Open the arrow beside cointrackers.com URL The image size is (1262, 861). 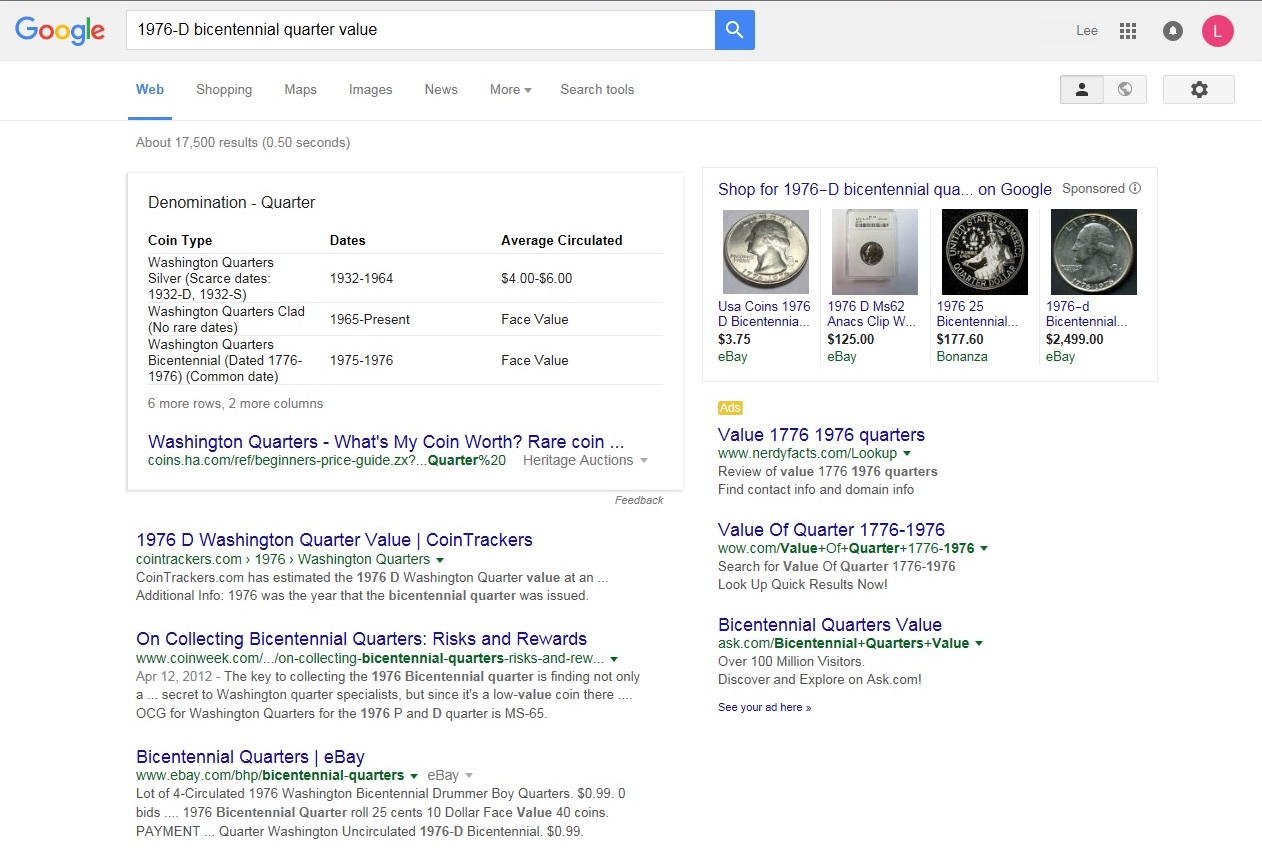[x=440, y=560]
